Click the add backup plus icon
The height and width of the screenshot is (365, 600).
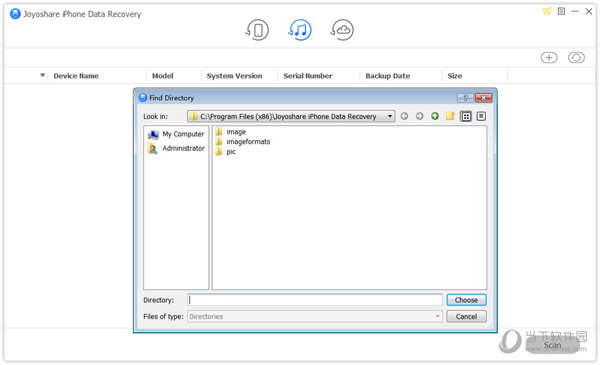pos(549,57)
